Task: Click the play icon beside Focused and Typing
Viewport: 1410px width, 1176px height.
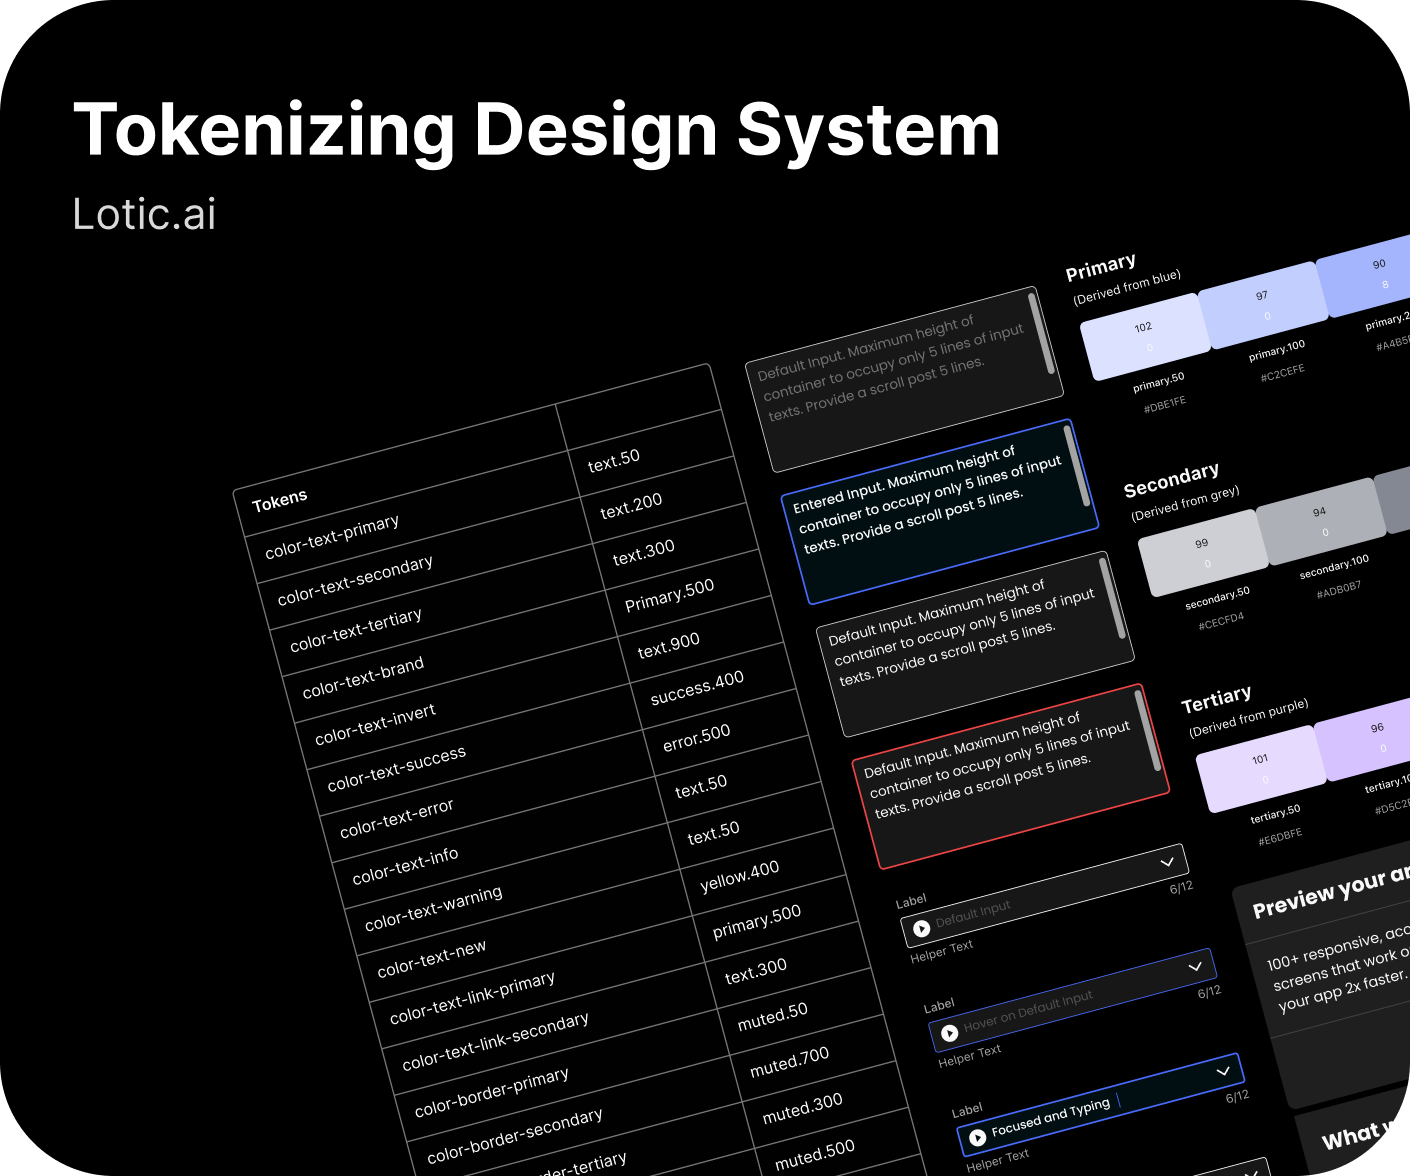Action: click(978, 1138)
